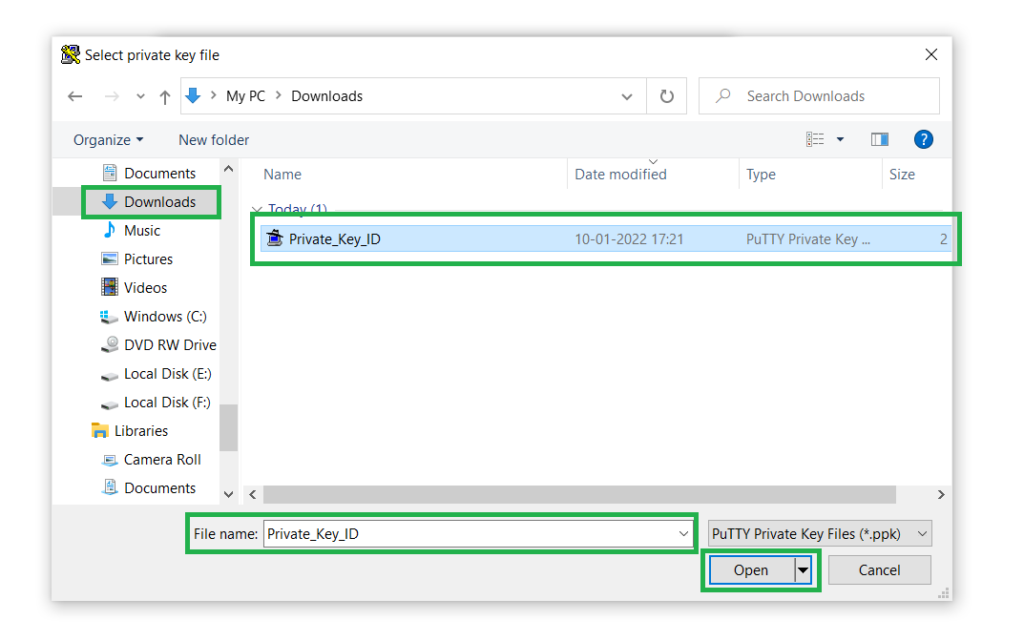Screen dimensions: 1024x641
Task: Expand the file type filter dropdown
Action: tap(819, 534)
